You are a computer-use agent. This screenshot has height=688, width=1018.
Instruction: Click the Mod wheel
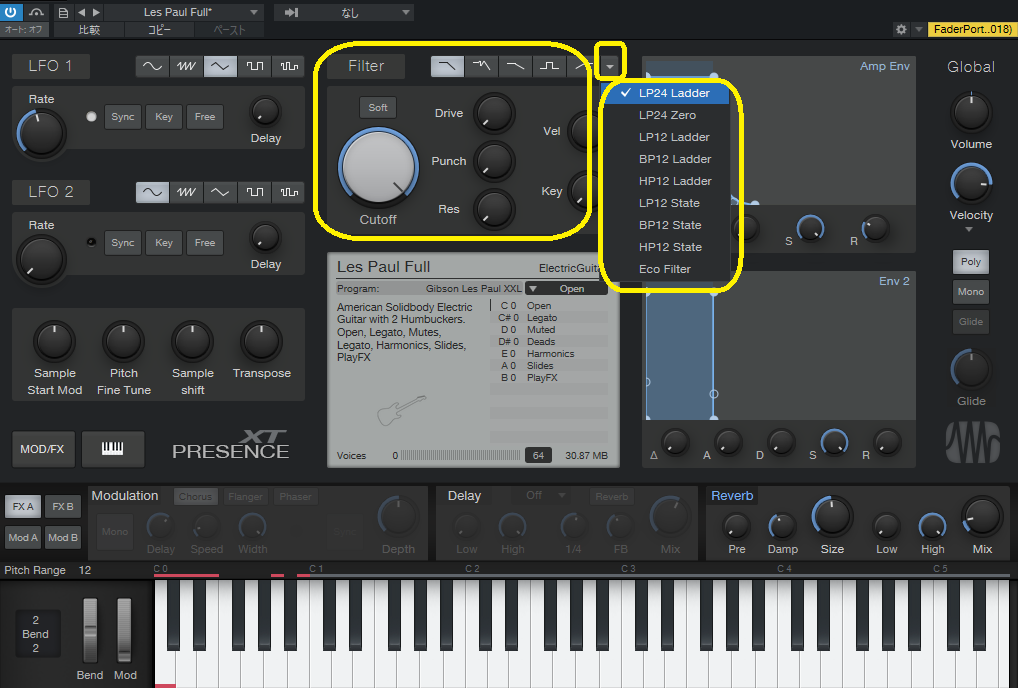[x=124, y=630]
